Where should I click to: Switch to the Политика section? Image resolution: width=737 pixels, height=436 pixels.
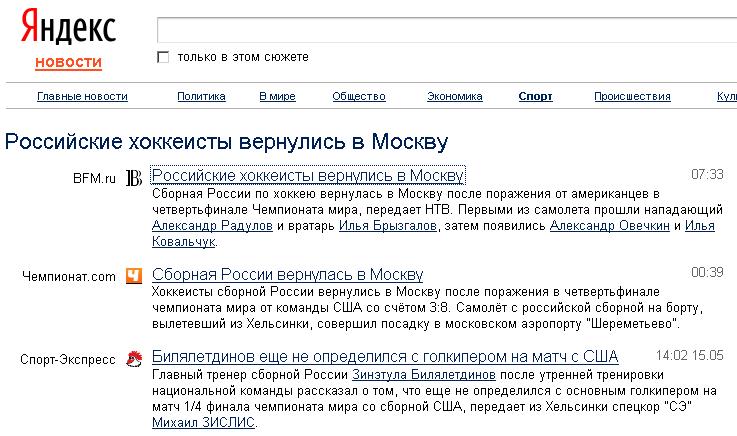coord(201,97)
